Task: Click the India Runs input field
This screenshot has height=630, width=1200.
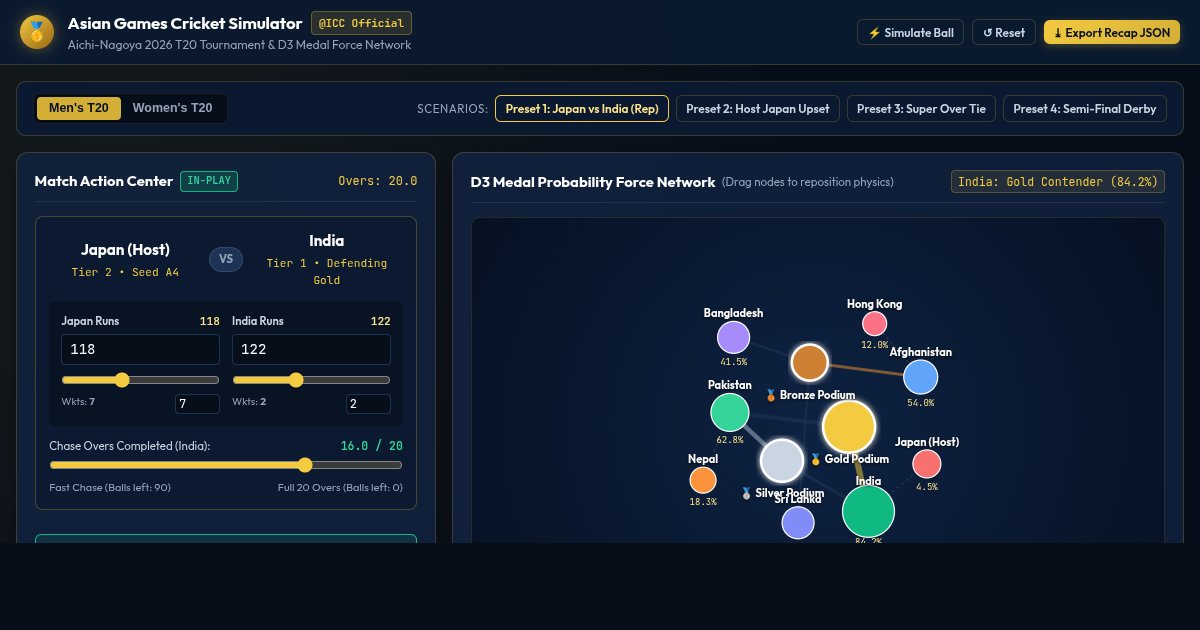Action: click(311, 349)
